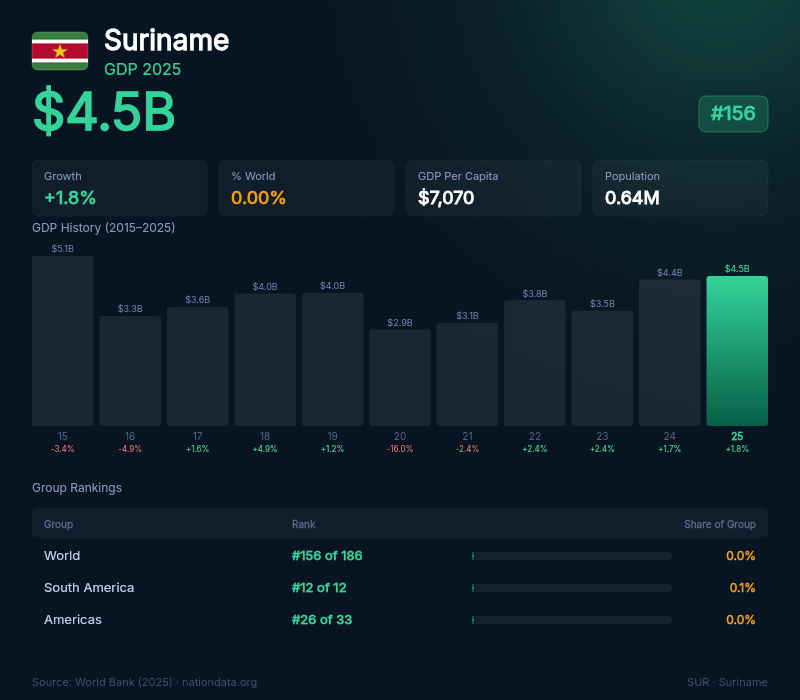Open the Population 0.64M card
800x700 pixels.
[680, 188]
